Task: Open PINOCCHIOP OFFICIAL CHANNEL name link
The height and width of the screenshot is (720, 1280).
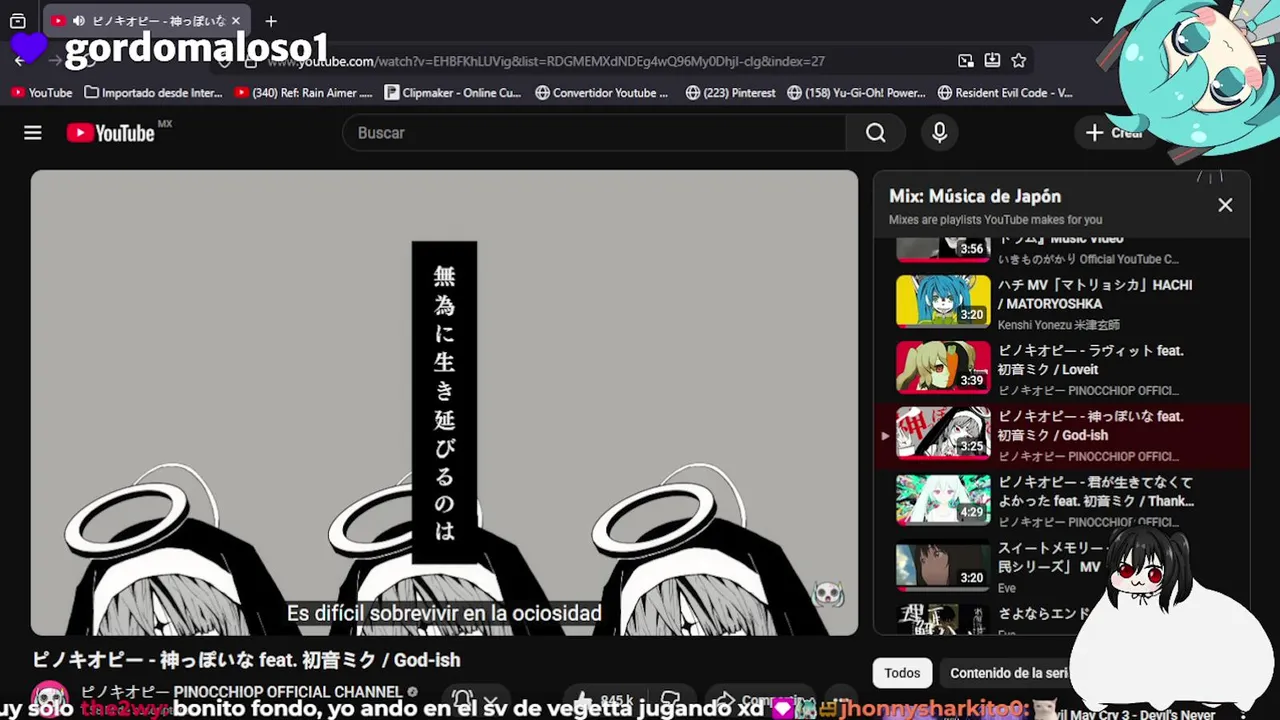Action: coord(241,692)
